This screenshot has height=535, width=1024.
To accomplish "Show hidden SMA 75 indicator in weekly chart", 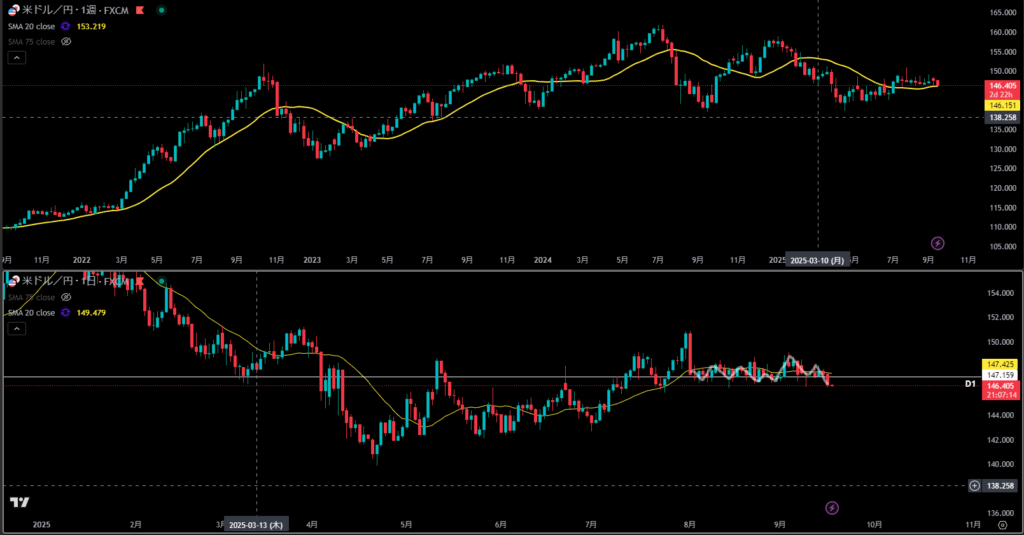I will [67, 42].
